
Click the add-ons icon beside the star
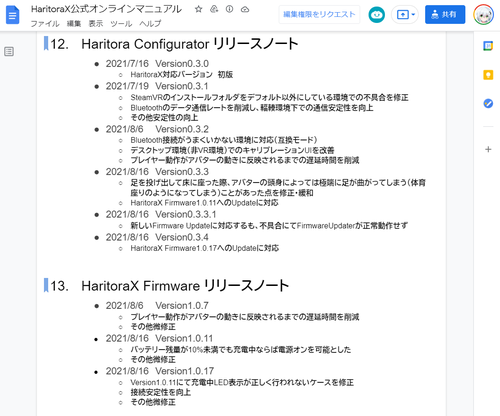[x=214, y=9]
